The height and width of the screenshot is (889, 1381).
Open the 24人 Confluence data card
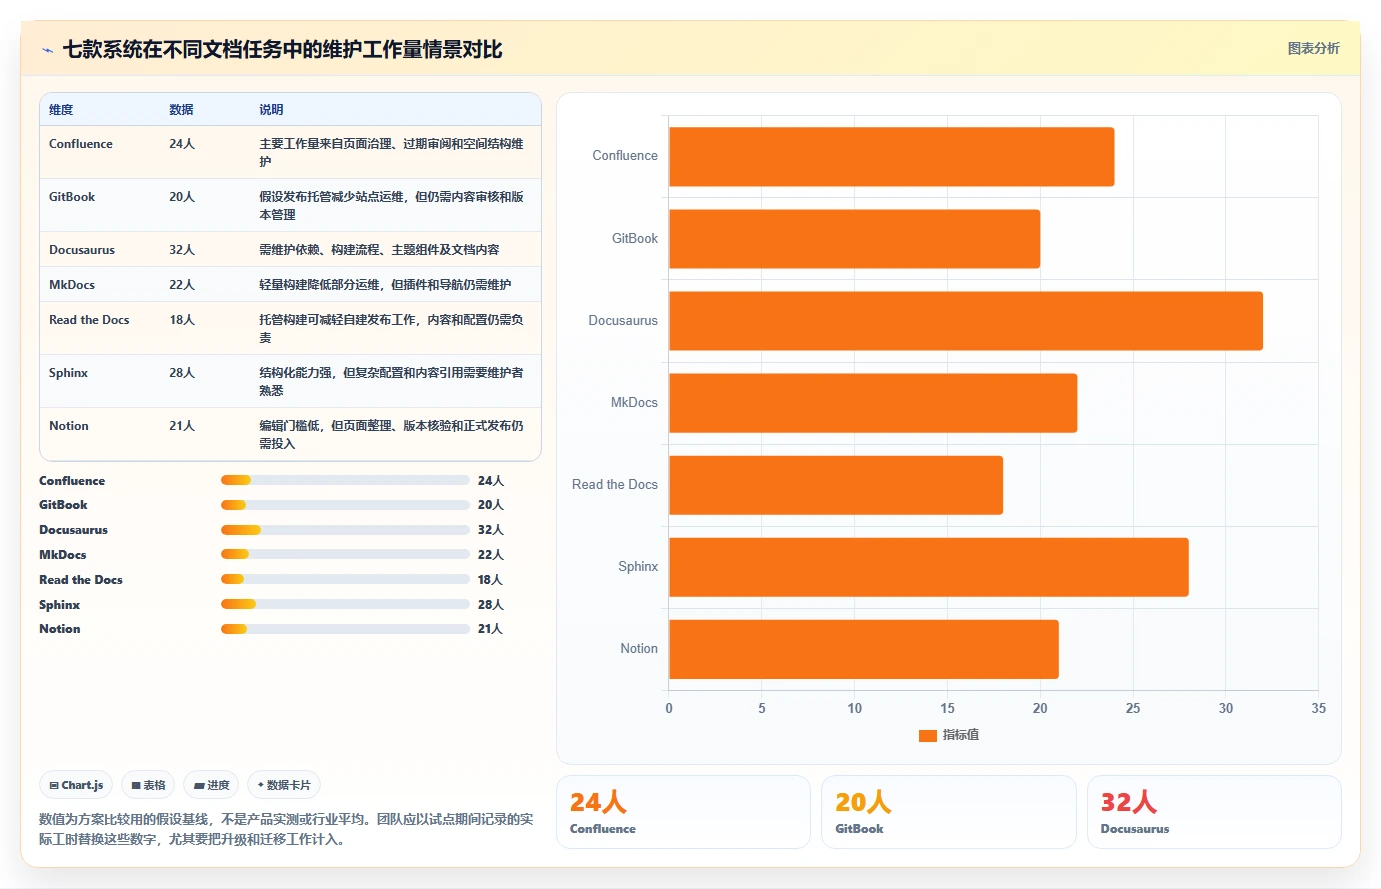point(683,812)
